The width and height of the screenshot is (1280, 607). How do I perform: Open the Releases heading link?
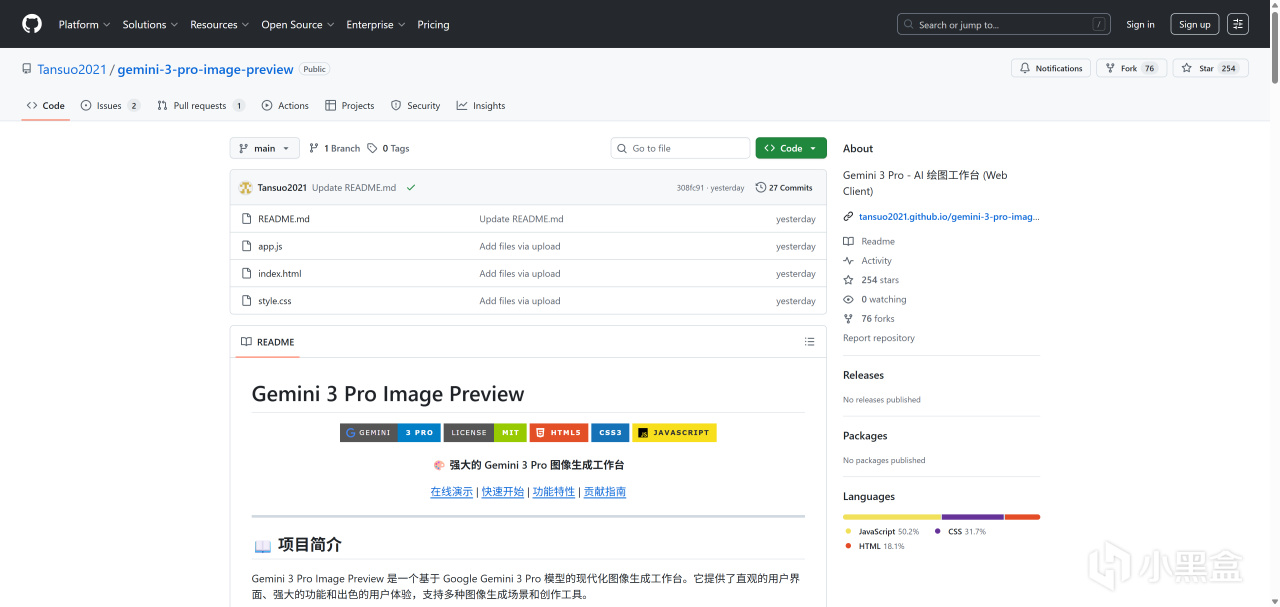(x=863, y=375)
